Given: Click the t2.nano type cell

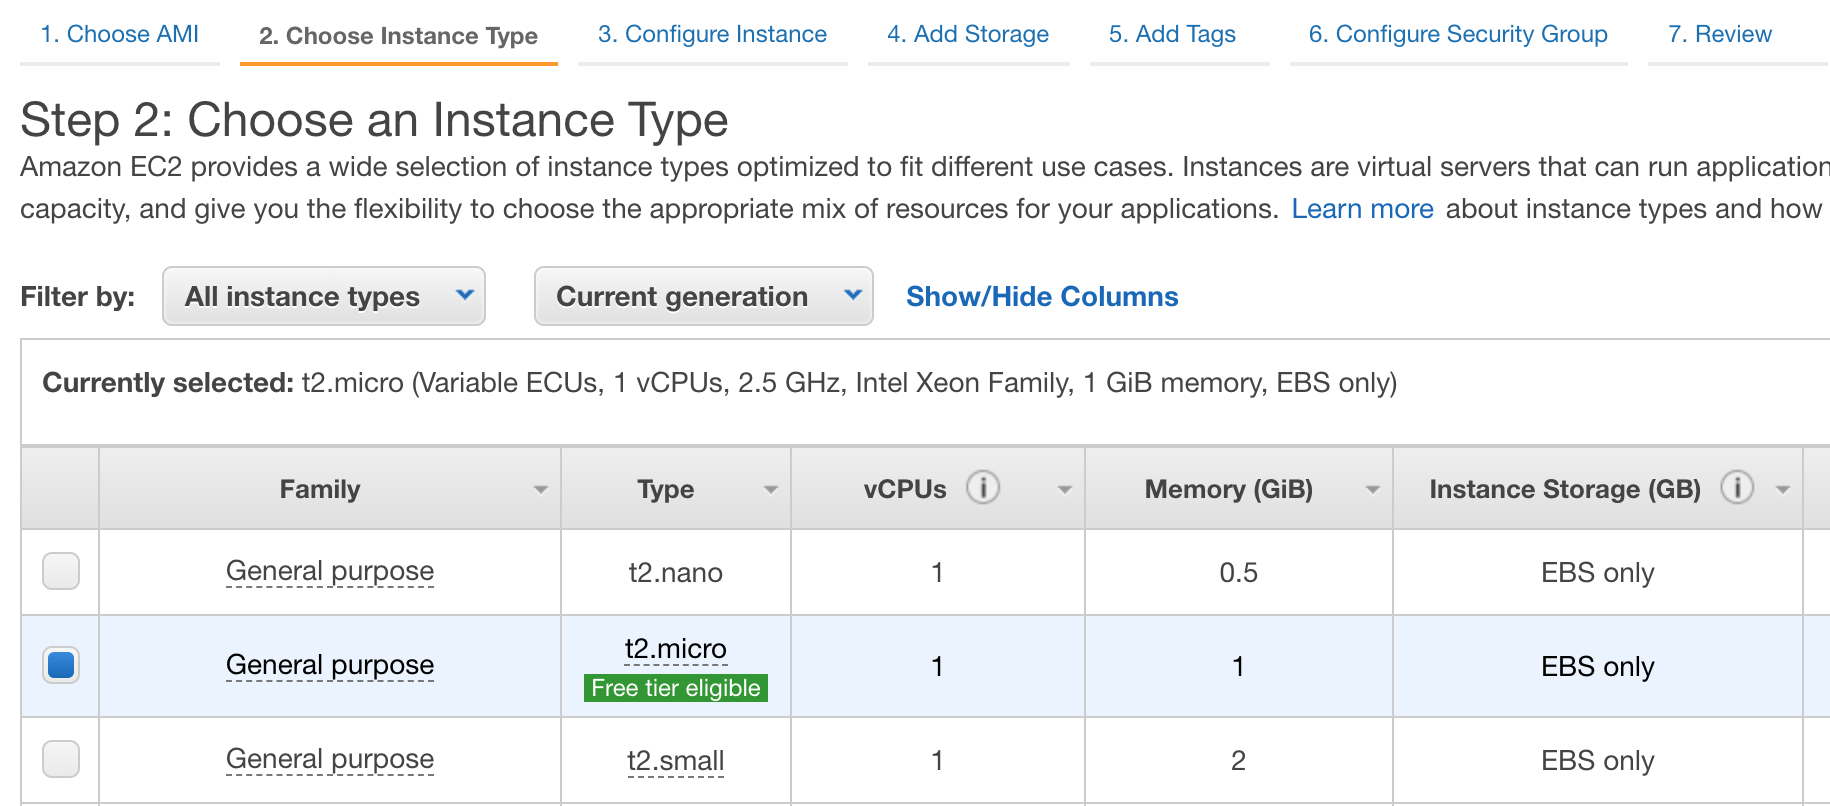Looking at the screenshot, I should click(x=676, y=573).
